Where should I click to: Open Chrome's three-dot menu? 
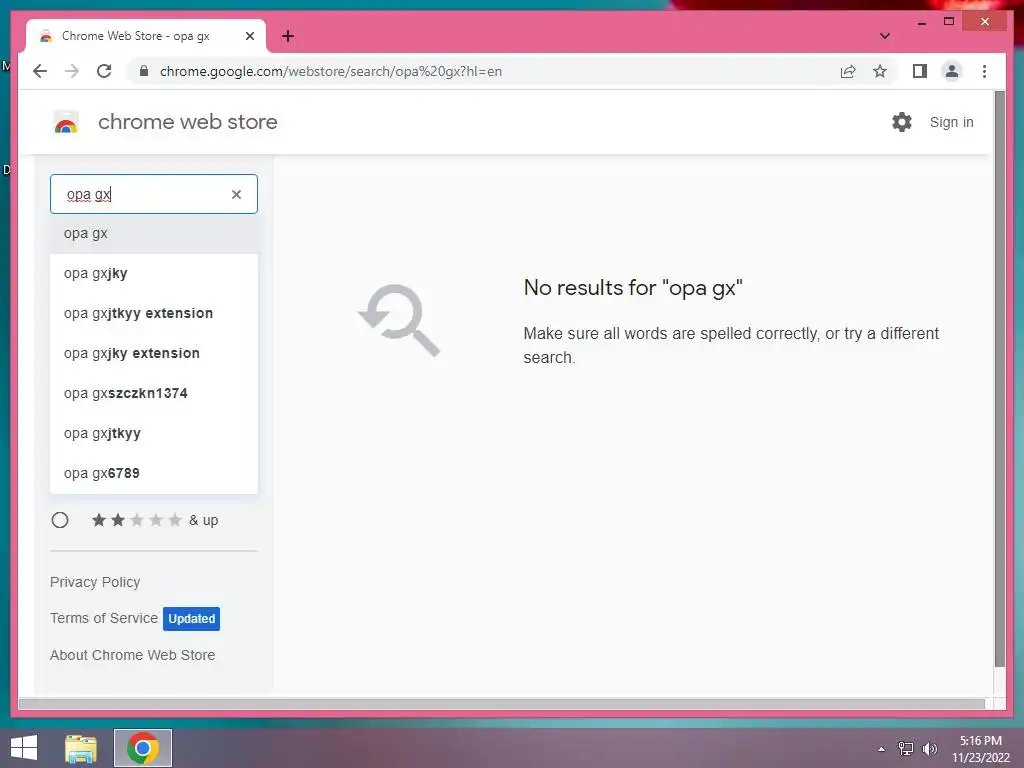tap(984, 71)
